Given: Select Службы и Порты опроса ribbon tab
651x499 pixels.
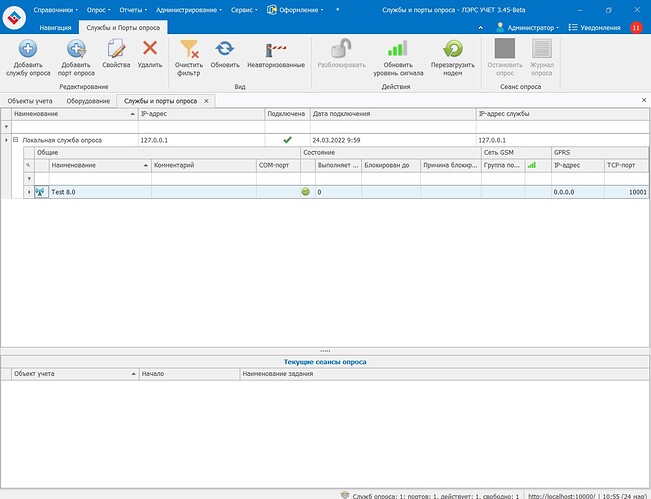Looking at the screenshot, I should pyautogui.click(x=123, y=27).
